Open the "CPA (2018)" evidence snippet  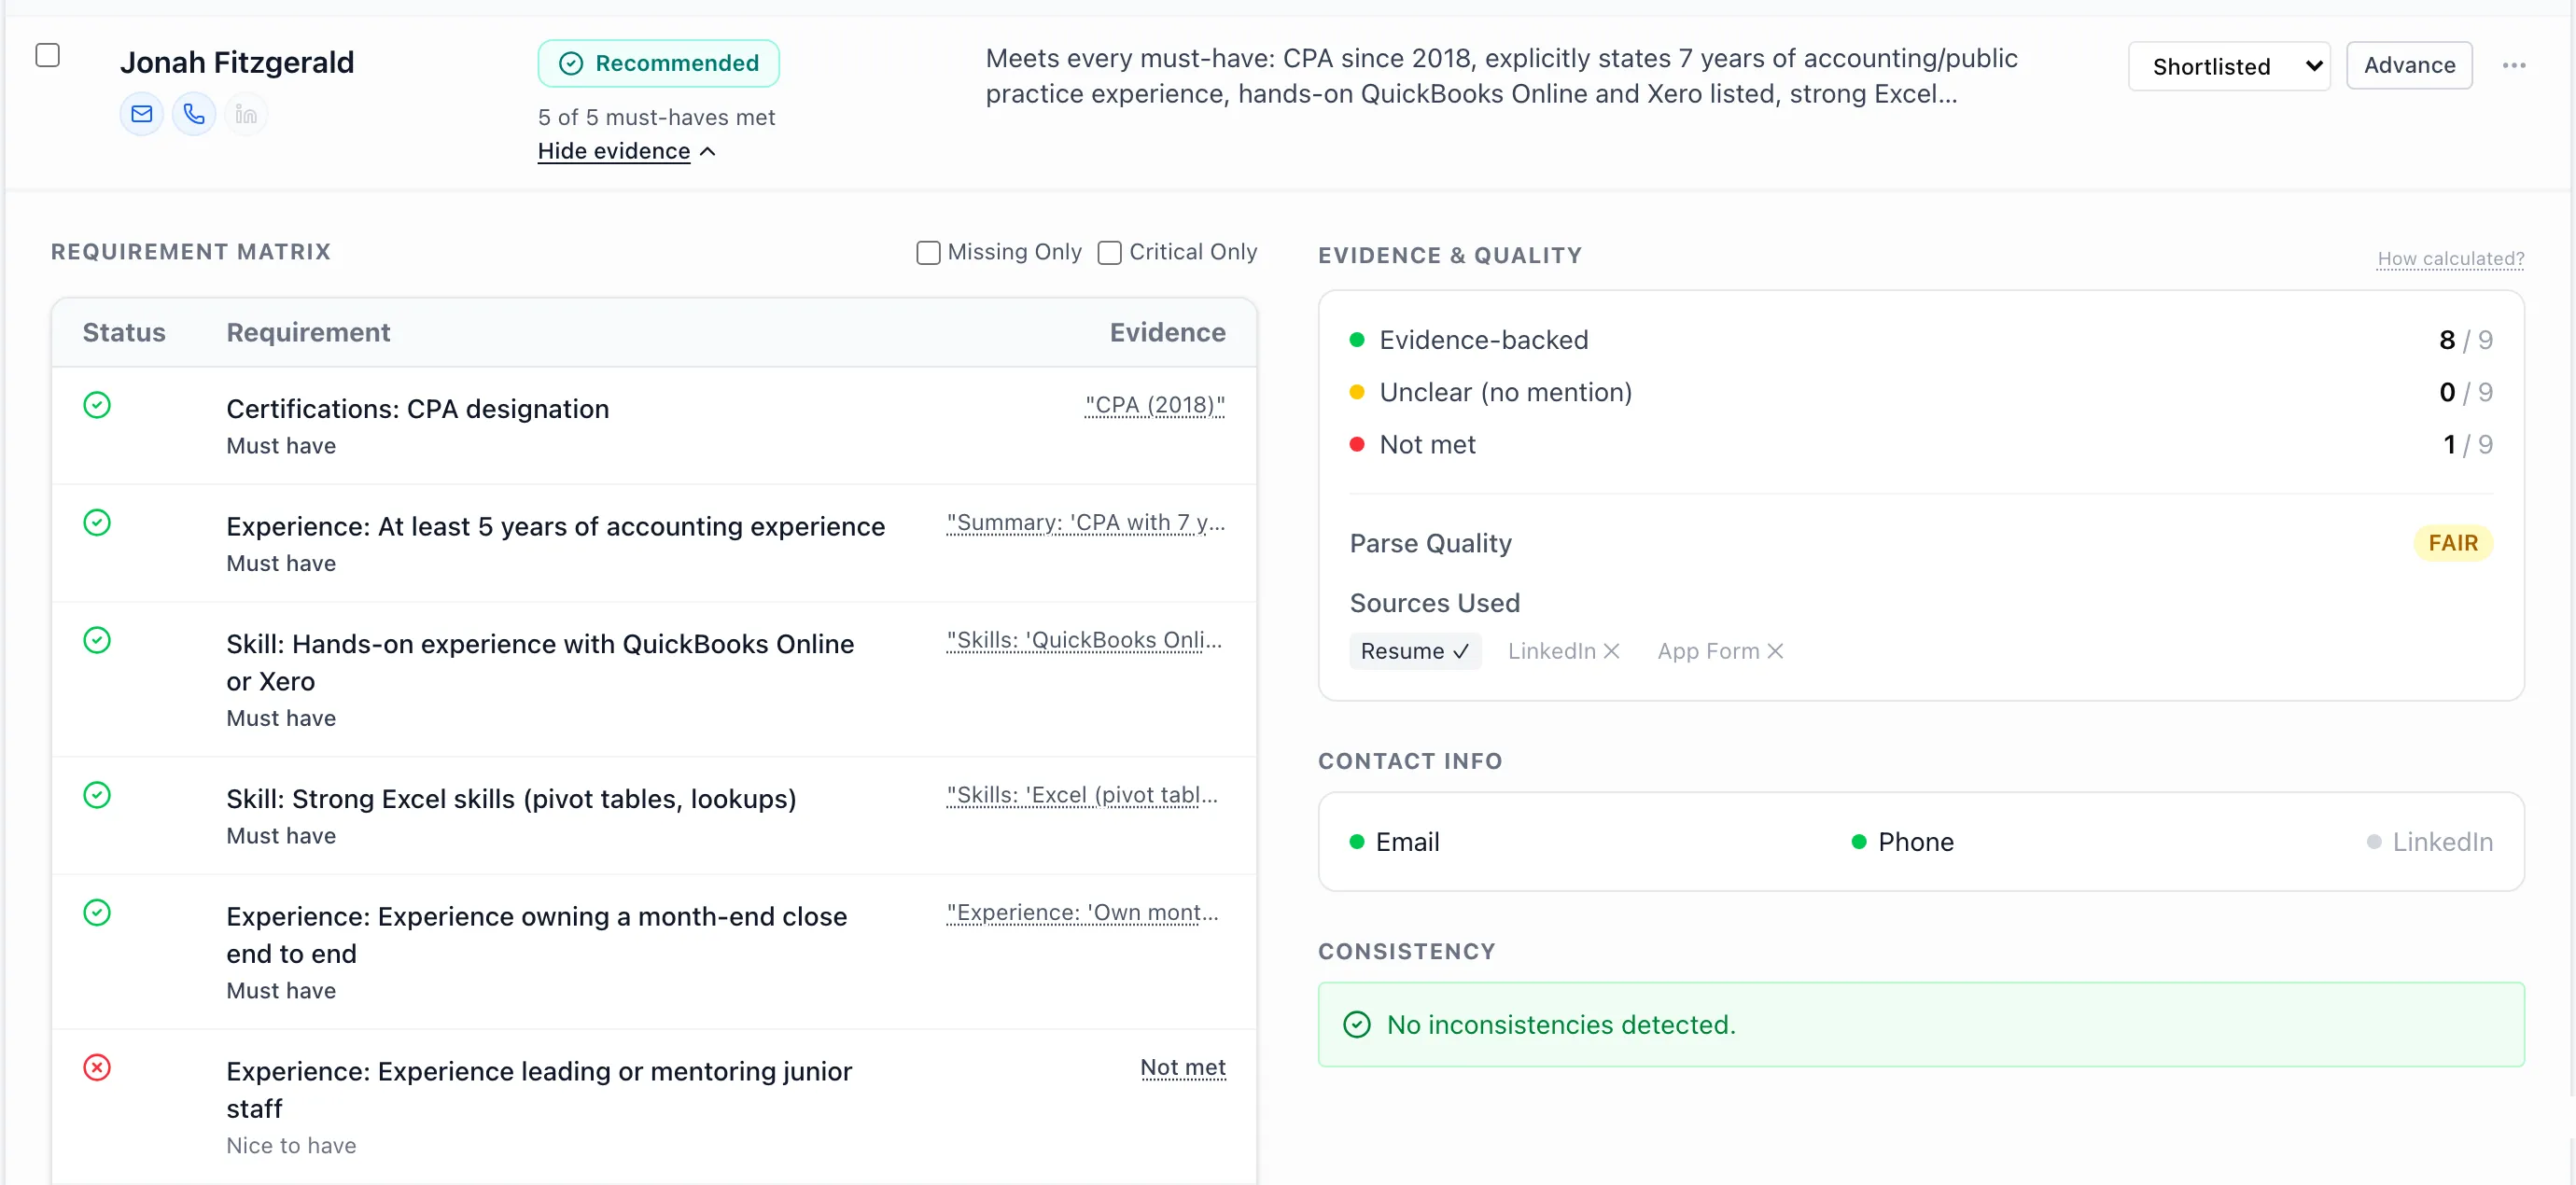[1155, 405]
